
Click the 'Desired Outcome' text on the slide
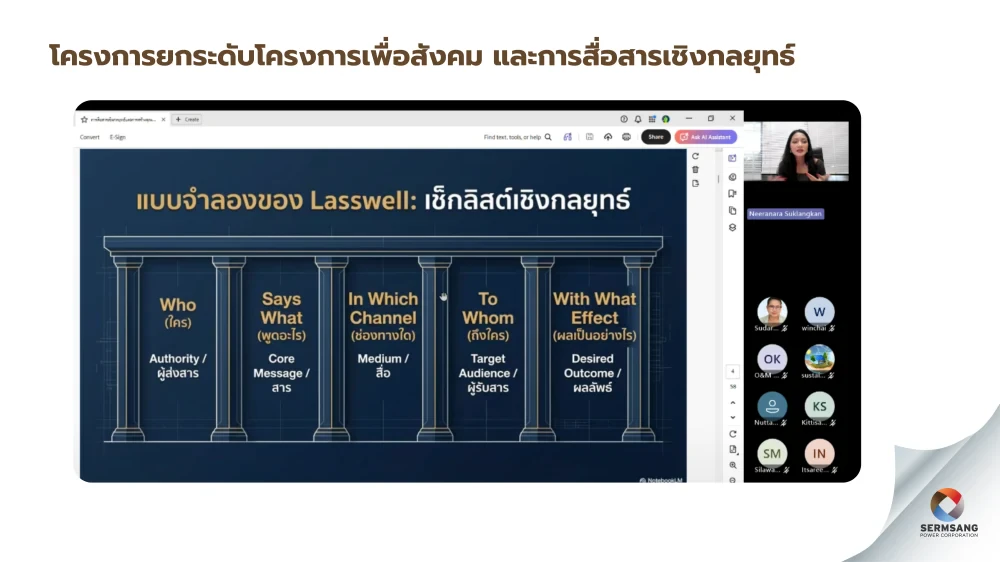(591, 366)
